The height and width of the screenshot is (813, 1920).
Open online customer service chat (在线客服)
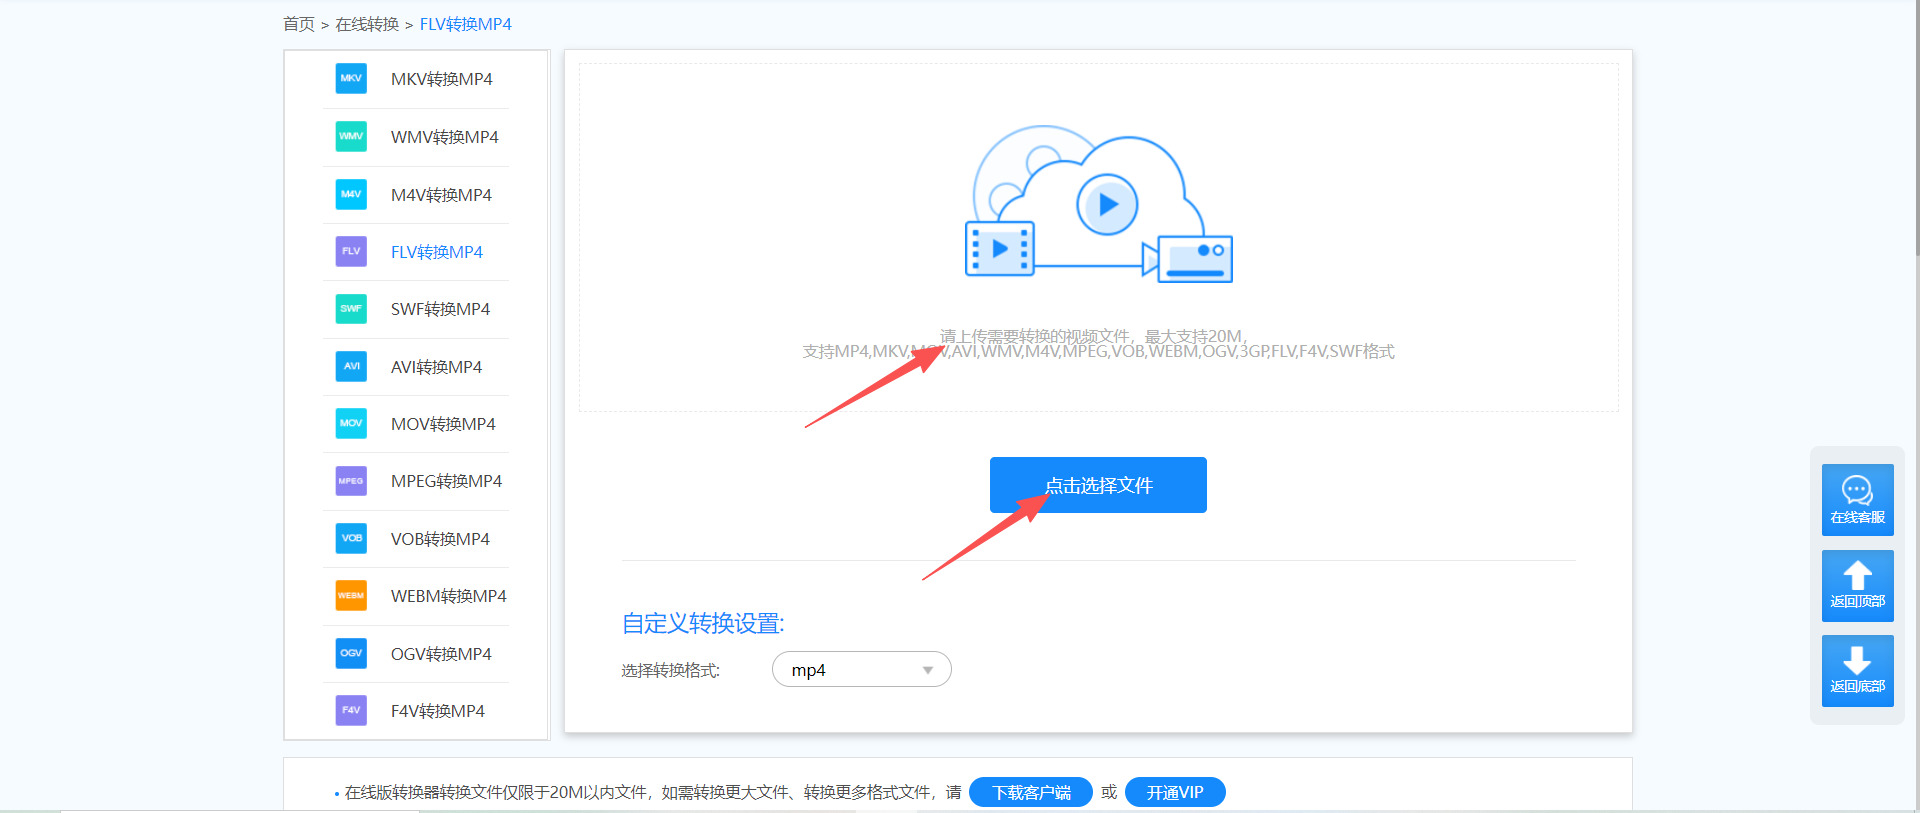1857,500
